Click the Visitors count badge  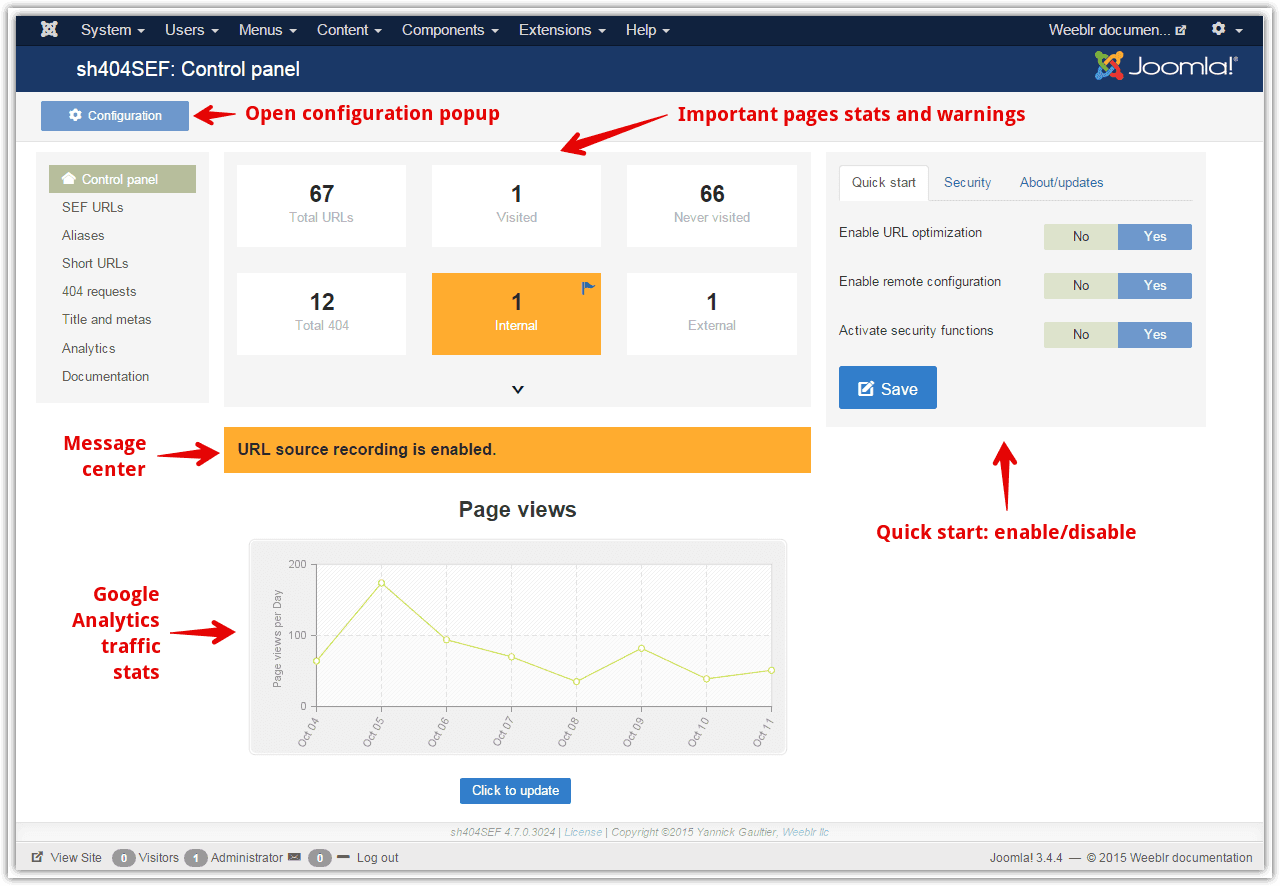tap(124, 858)
